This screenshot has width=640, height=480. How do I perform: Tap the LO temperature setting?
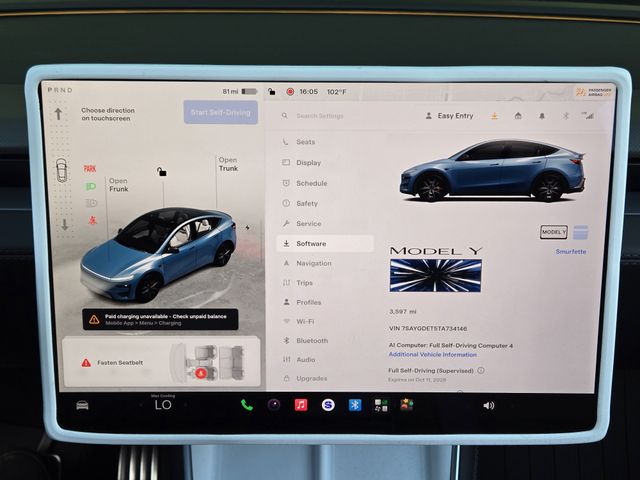click(x=163, y=405)
